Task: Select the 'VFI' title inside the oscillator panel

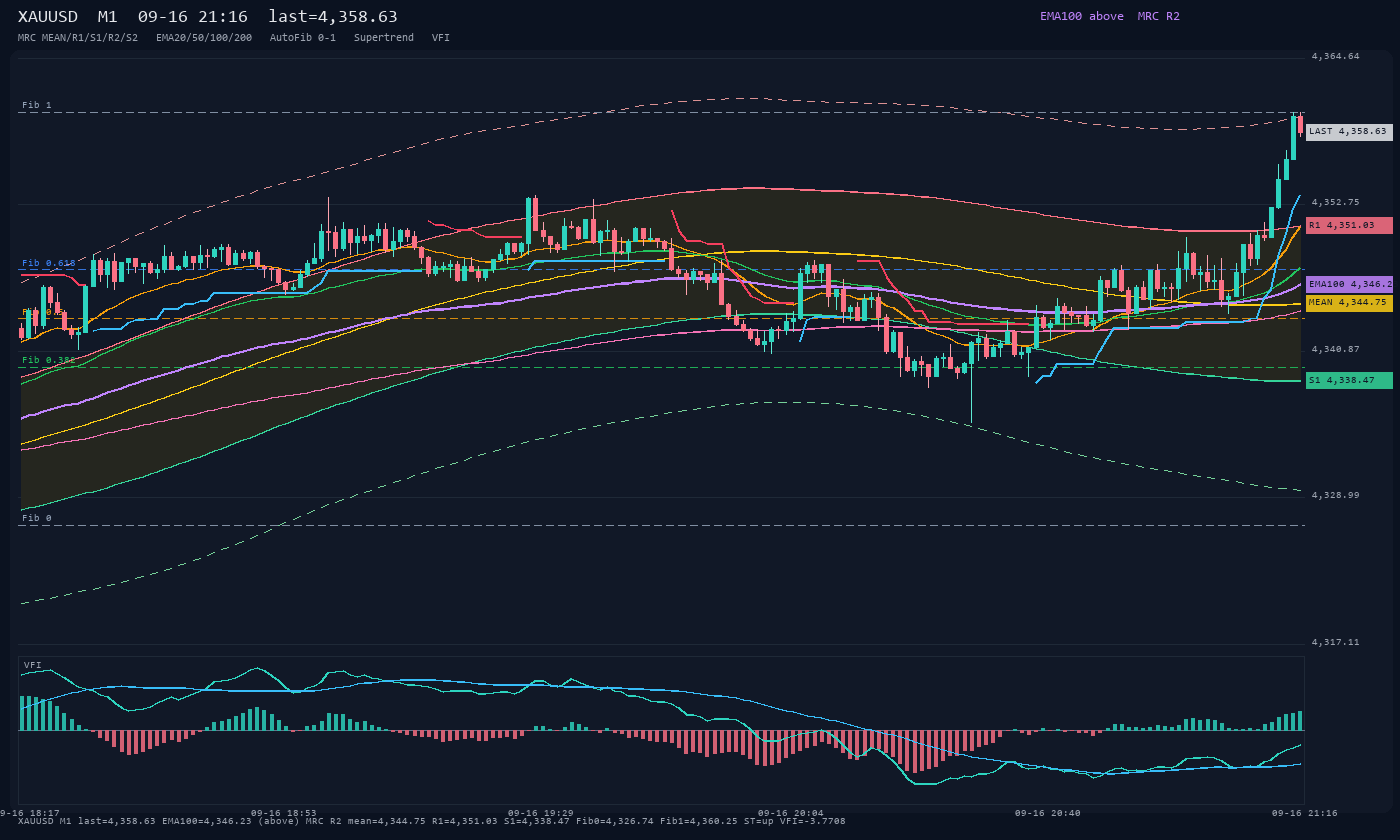Action: [x=33, y=665]
